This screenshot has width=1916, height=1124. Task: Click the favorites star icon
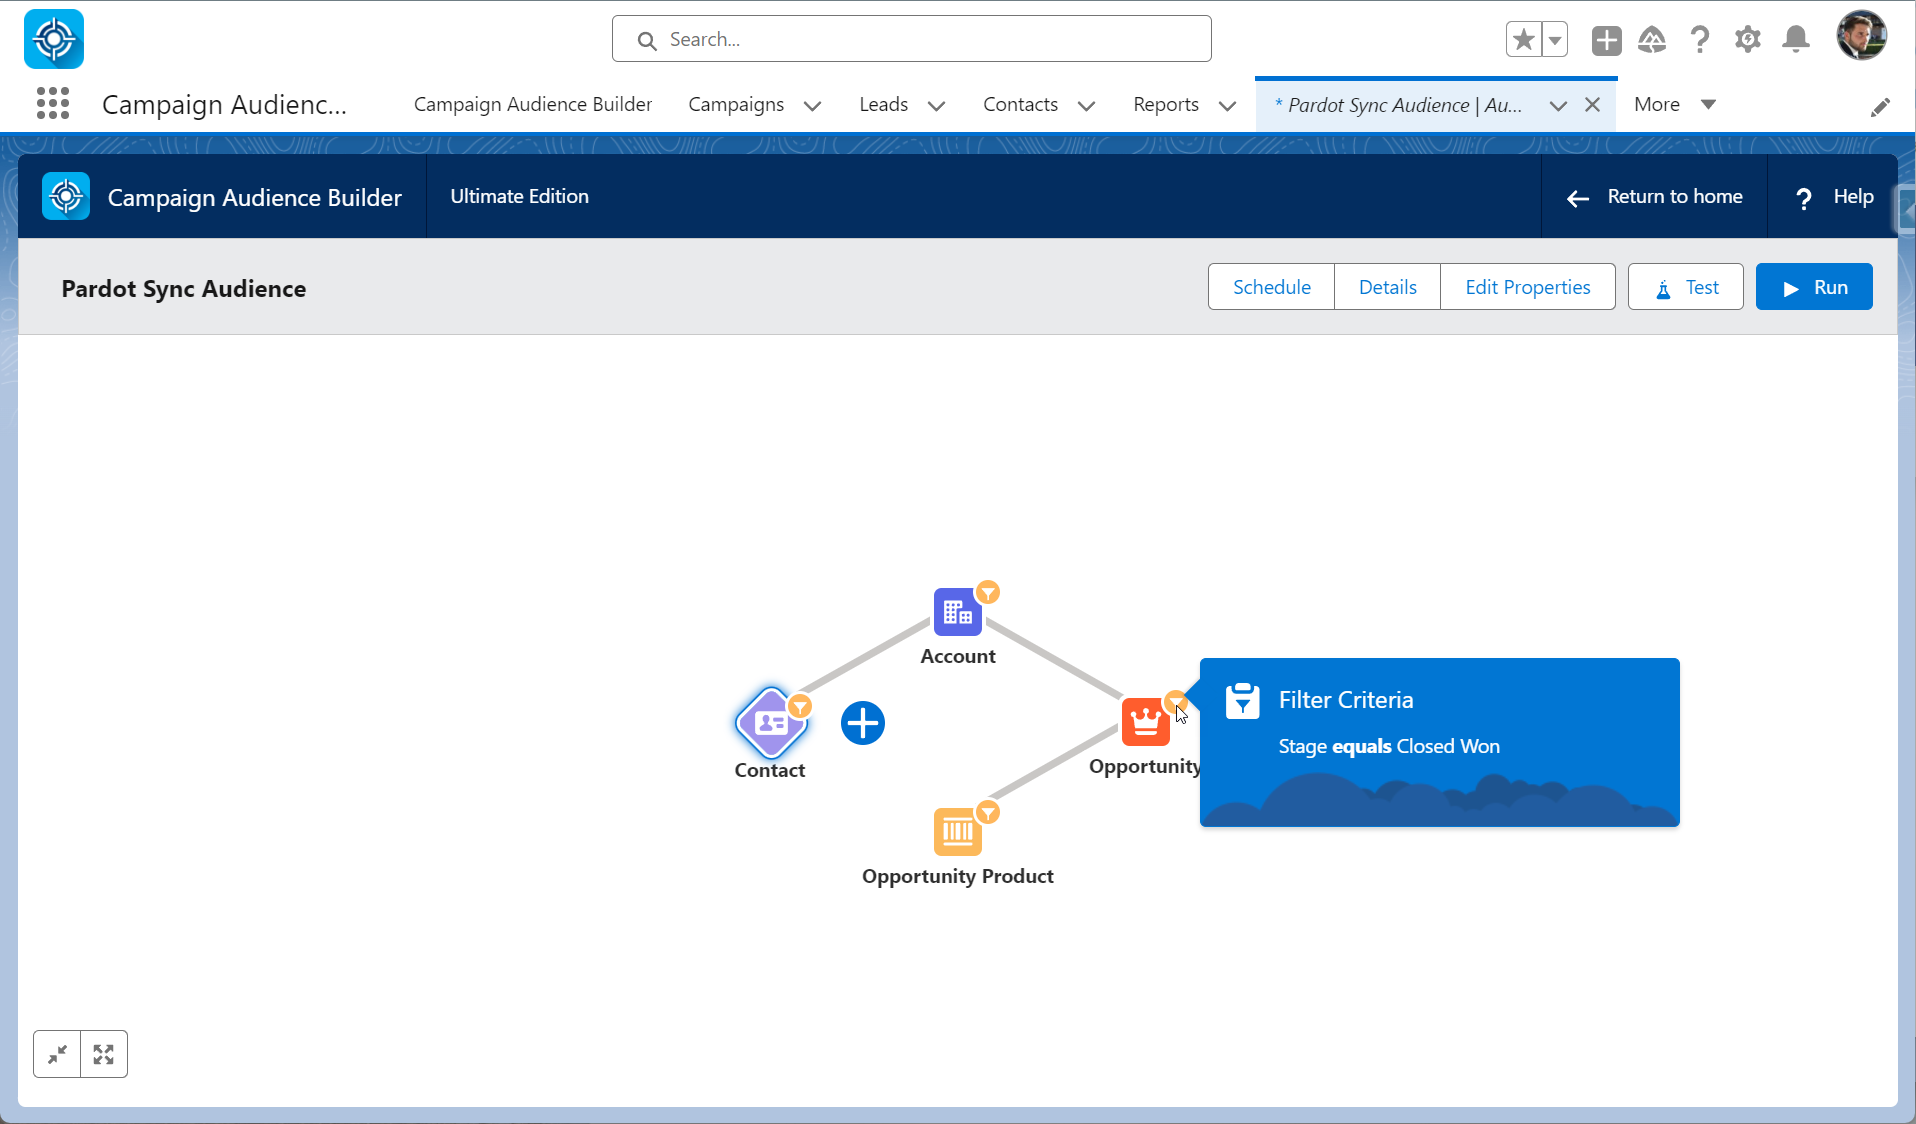pos(1524,40)
